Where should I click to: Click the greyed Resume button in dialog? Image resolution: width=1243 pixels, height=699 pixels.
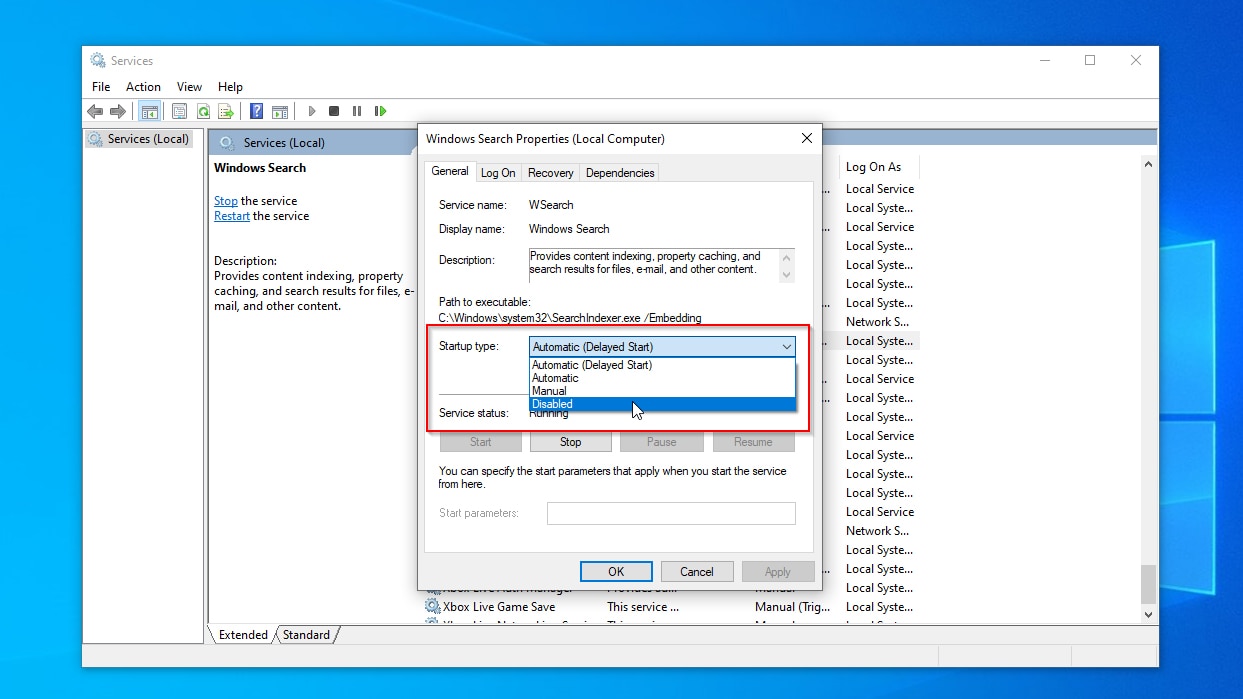(753, 442)
